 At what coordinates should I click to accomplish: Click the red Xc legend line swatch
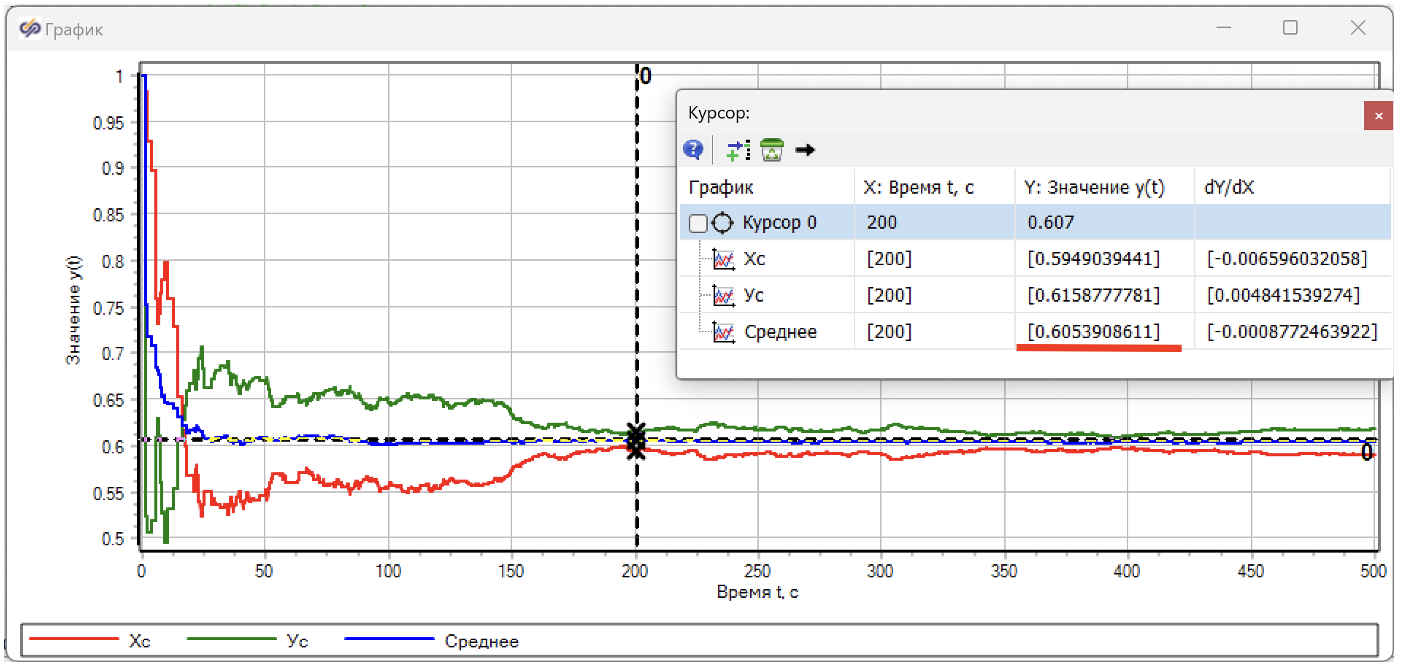[x=73, y=640]
